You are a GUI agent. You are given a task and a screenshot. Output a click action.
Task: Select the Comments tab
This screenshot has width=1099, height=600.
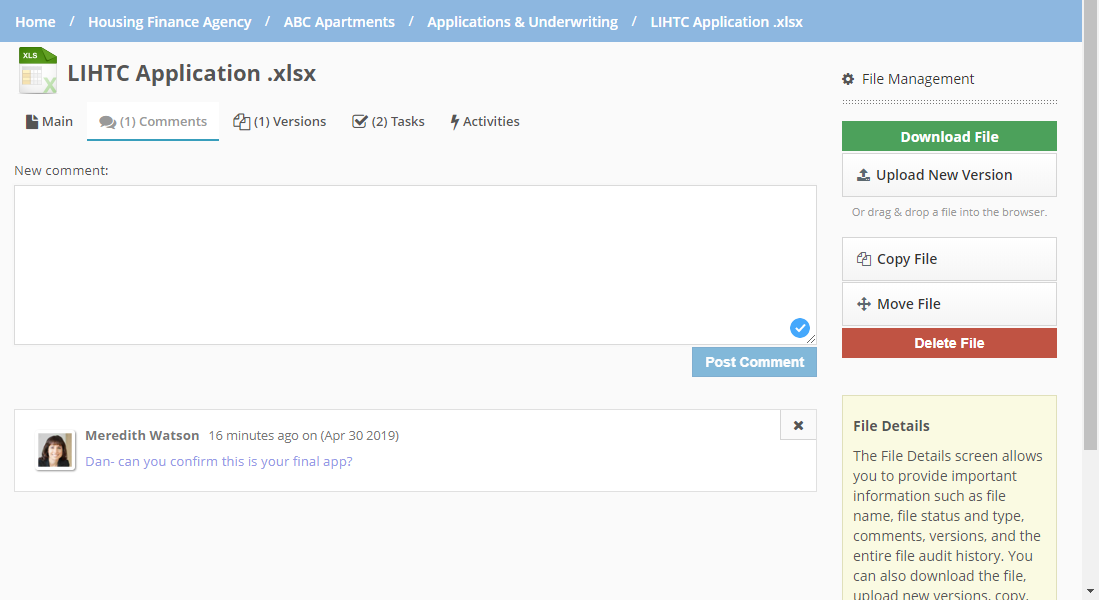coord(153,122)
